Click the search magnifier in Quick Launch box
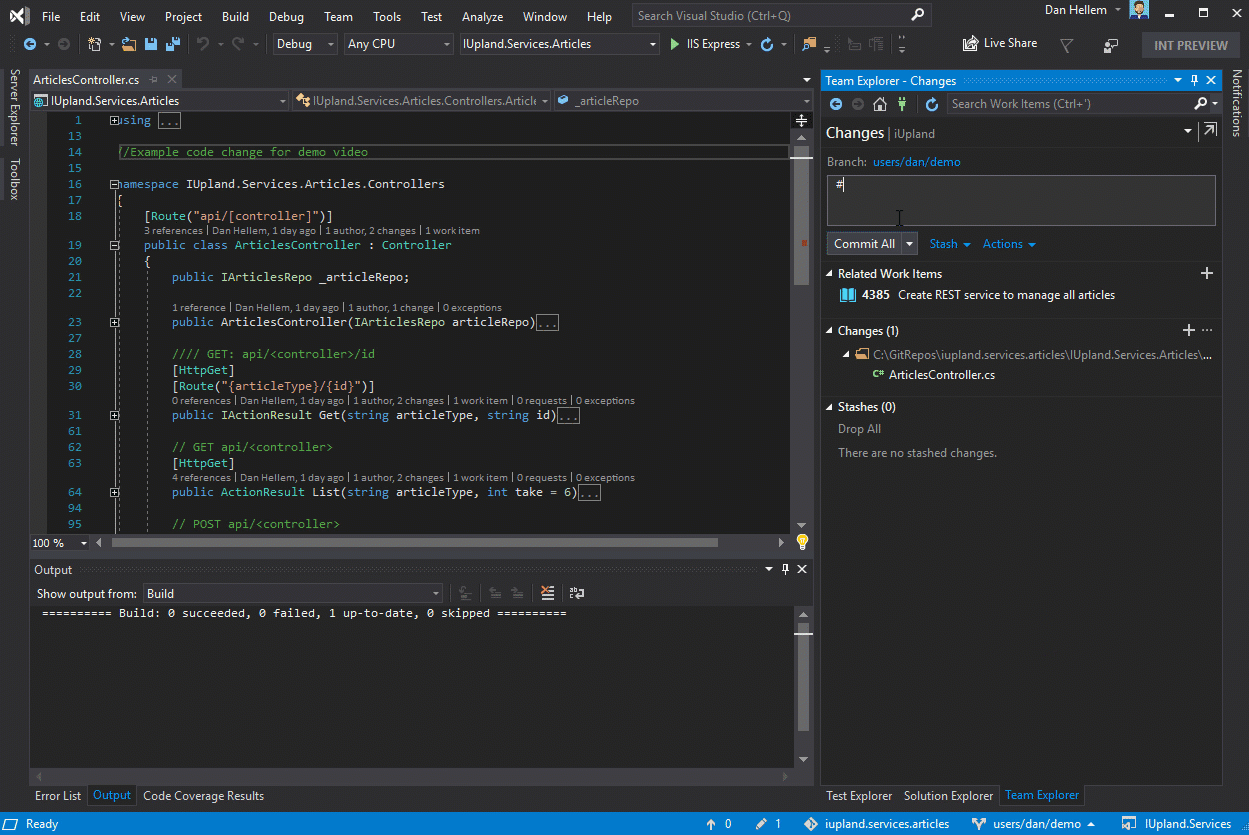The width and height of the screenshot is (1249, 835). 917,16
